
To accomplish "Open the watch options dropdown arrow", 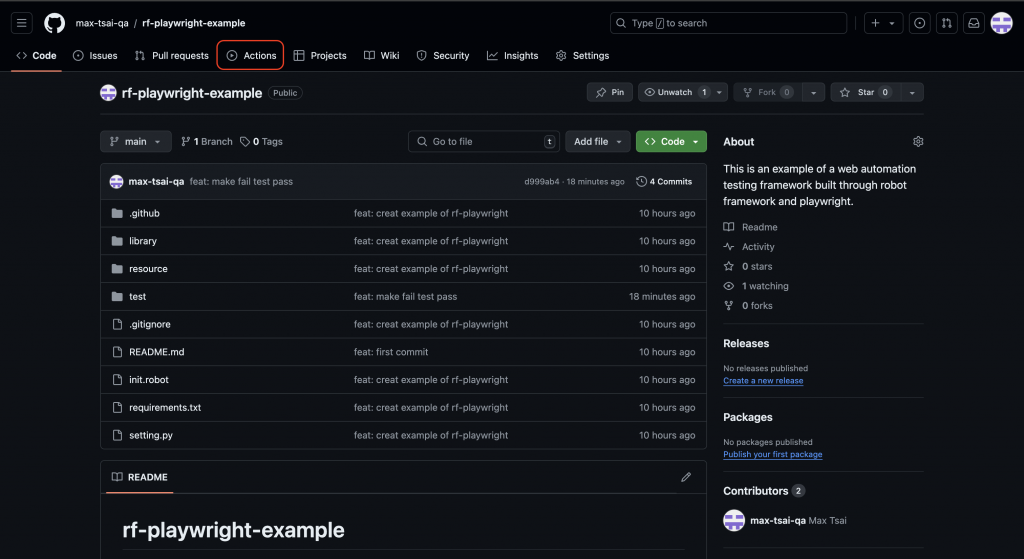I will tap(719, 92).
